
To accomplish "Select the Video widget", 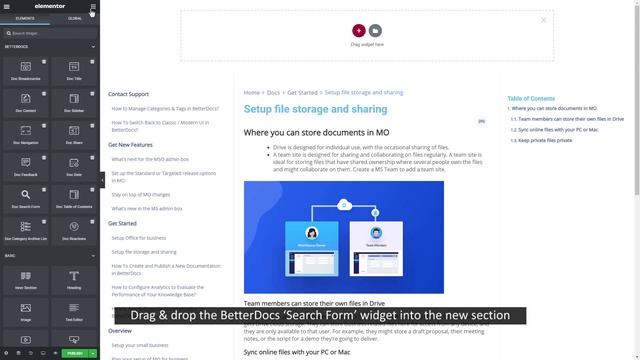I will coord(26,340).
